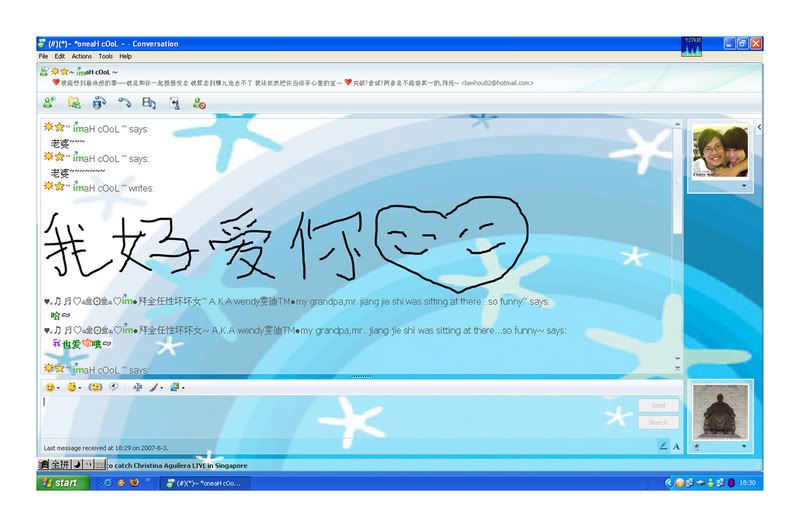800x527 pixels.
Task: Open the Tools menu
Action: pos(106,57)
